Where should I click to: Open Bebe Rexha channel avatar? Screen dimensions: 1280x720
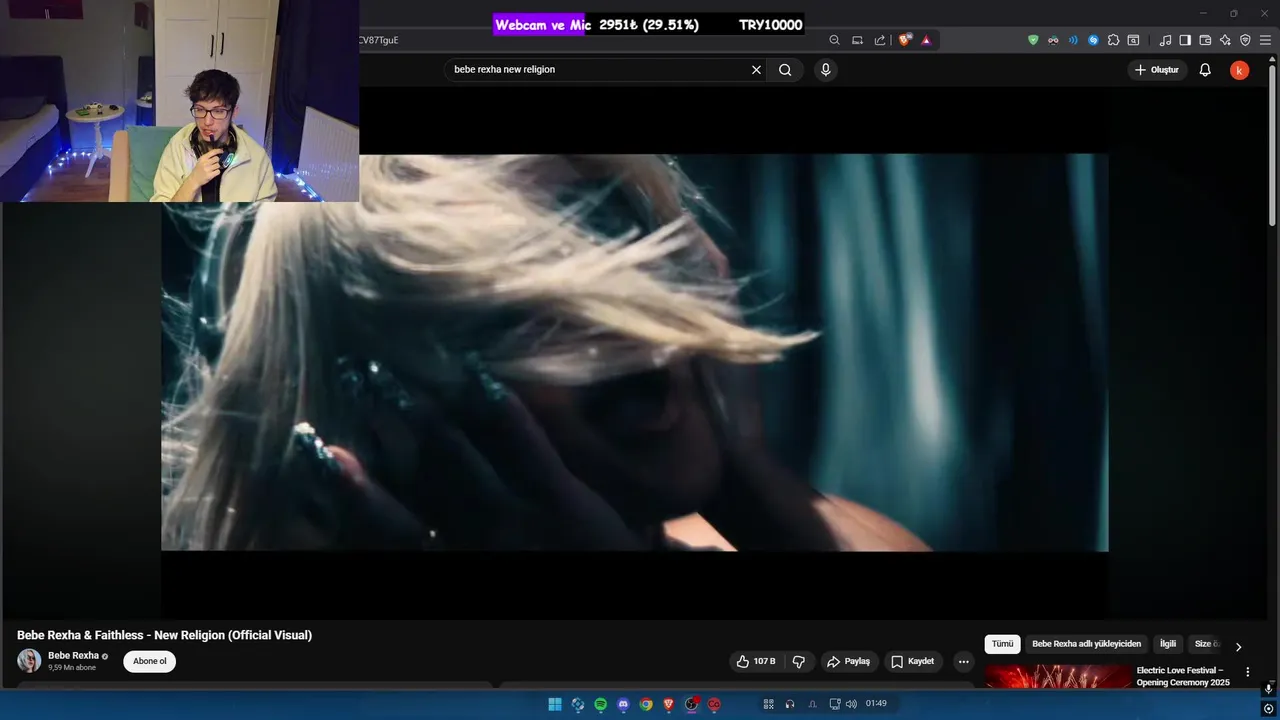coord(29,661)
